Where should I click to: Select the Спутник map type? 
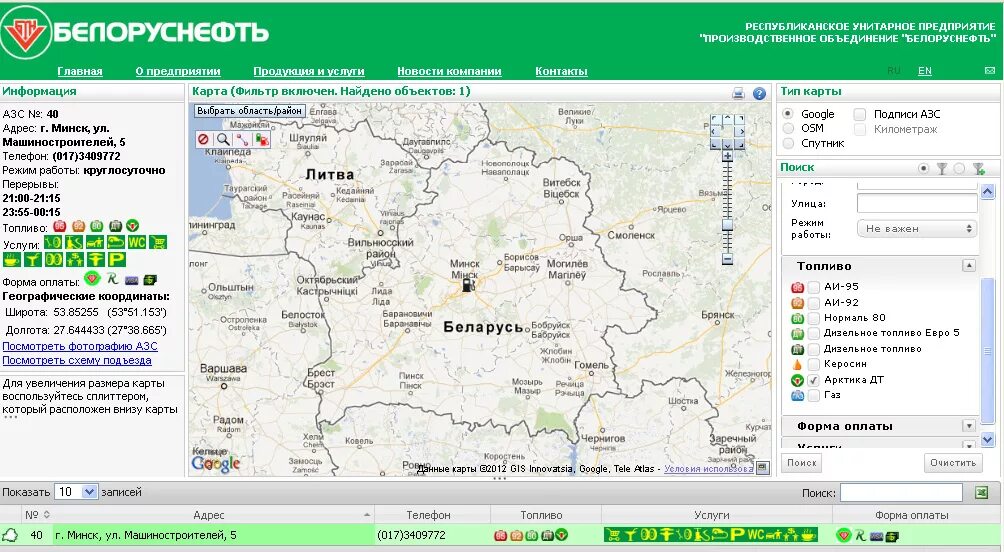(x=788, y=143)
